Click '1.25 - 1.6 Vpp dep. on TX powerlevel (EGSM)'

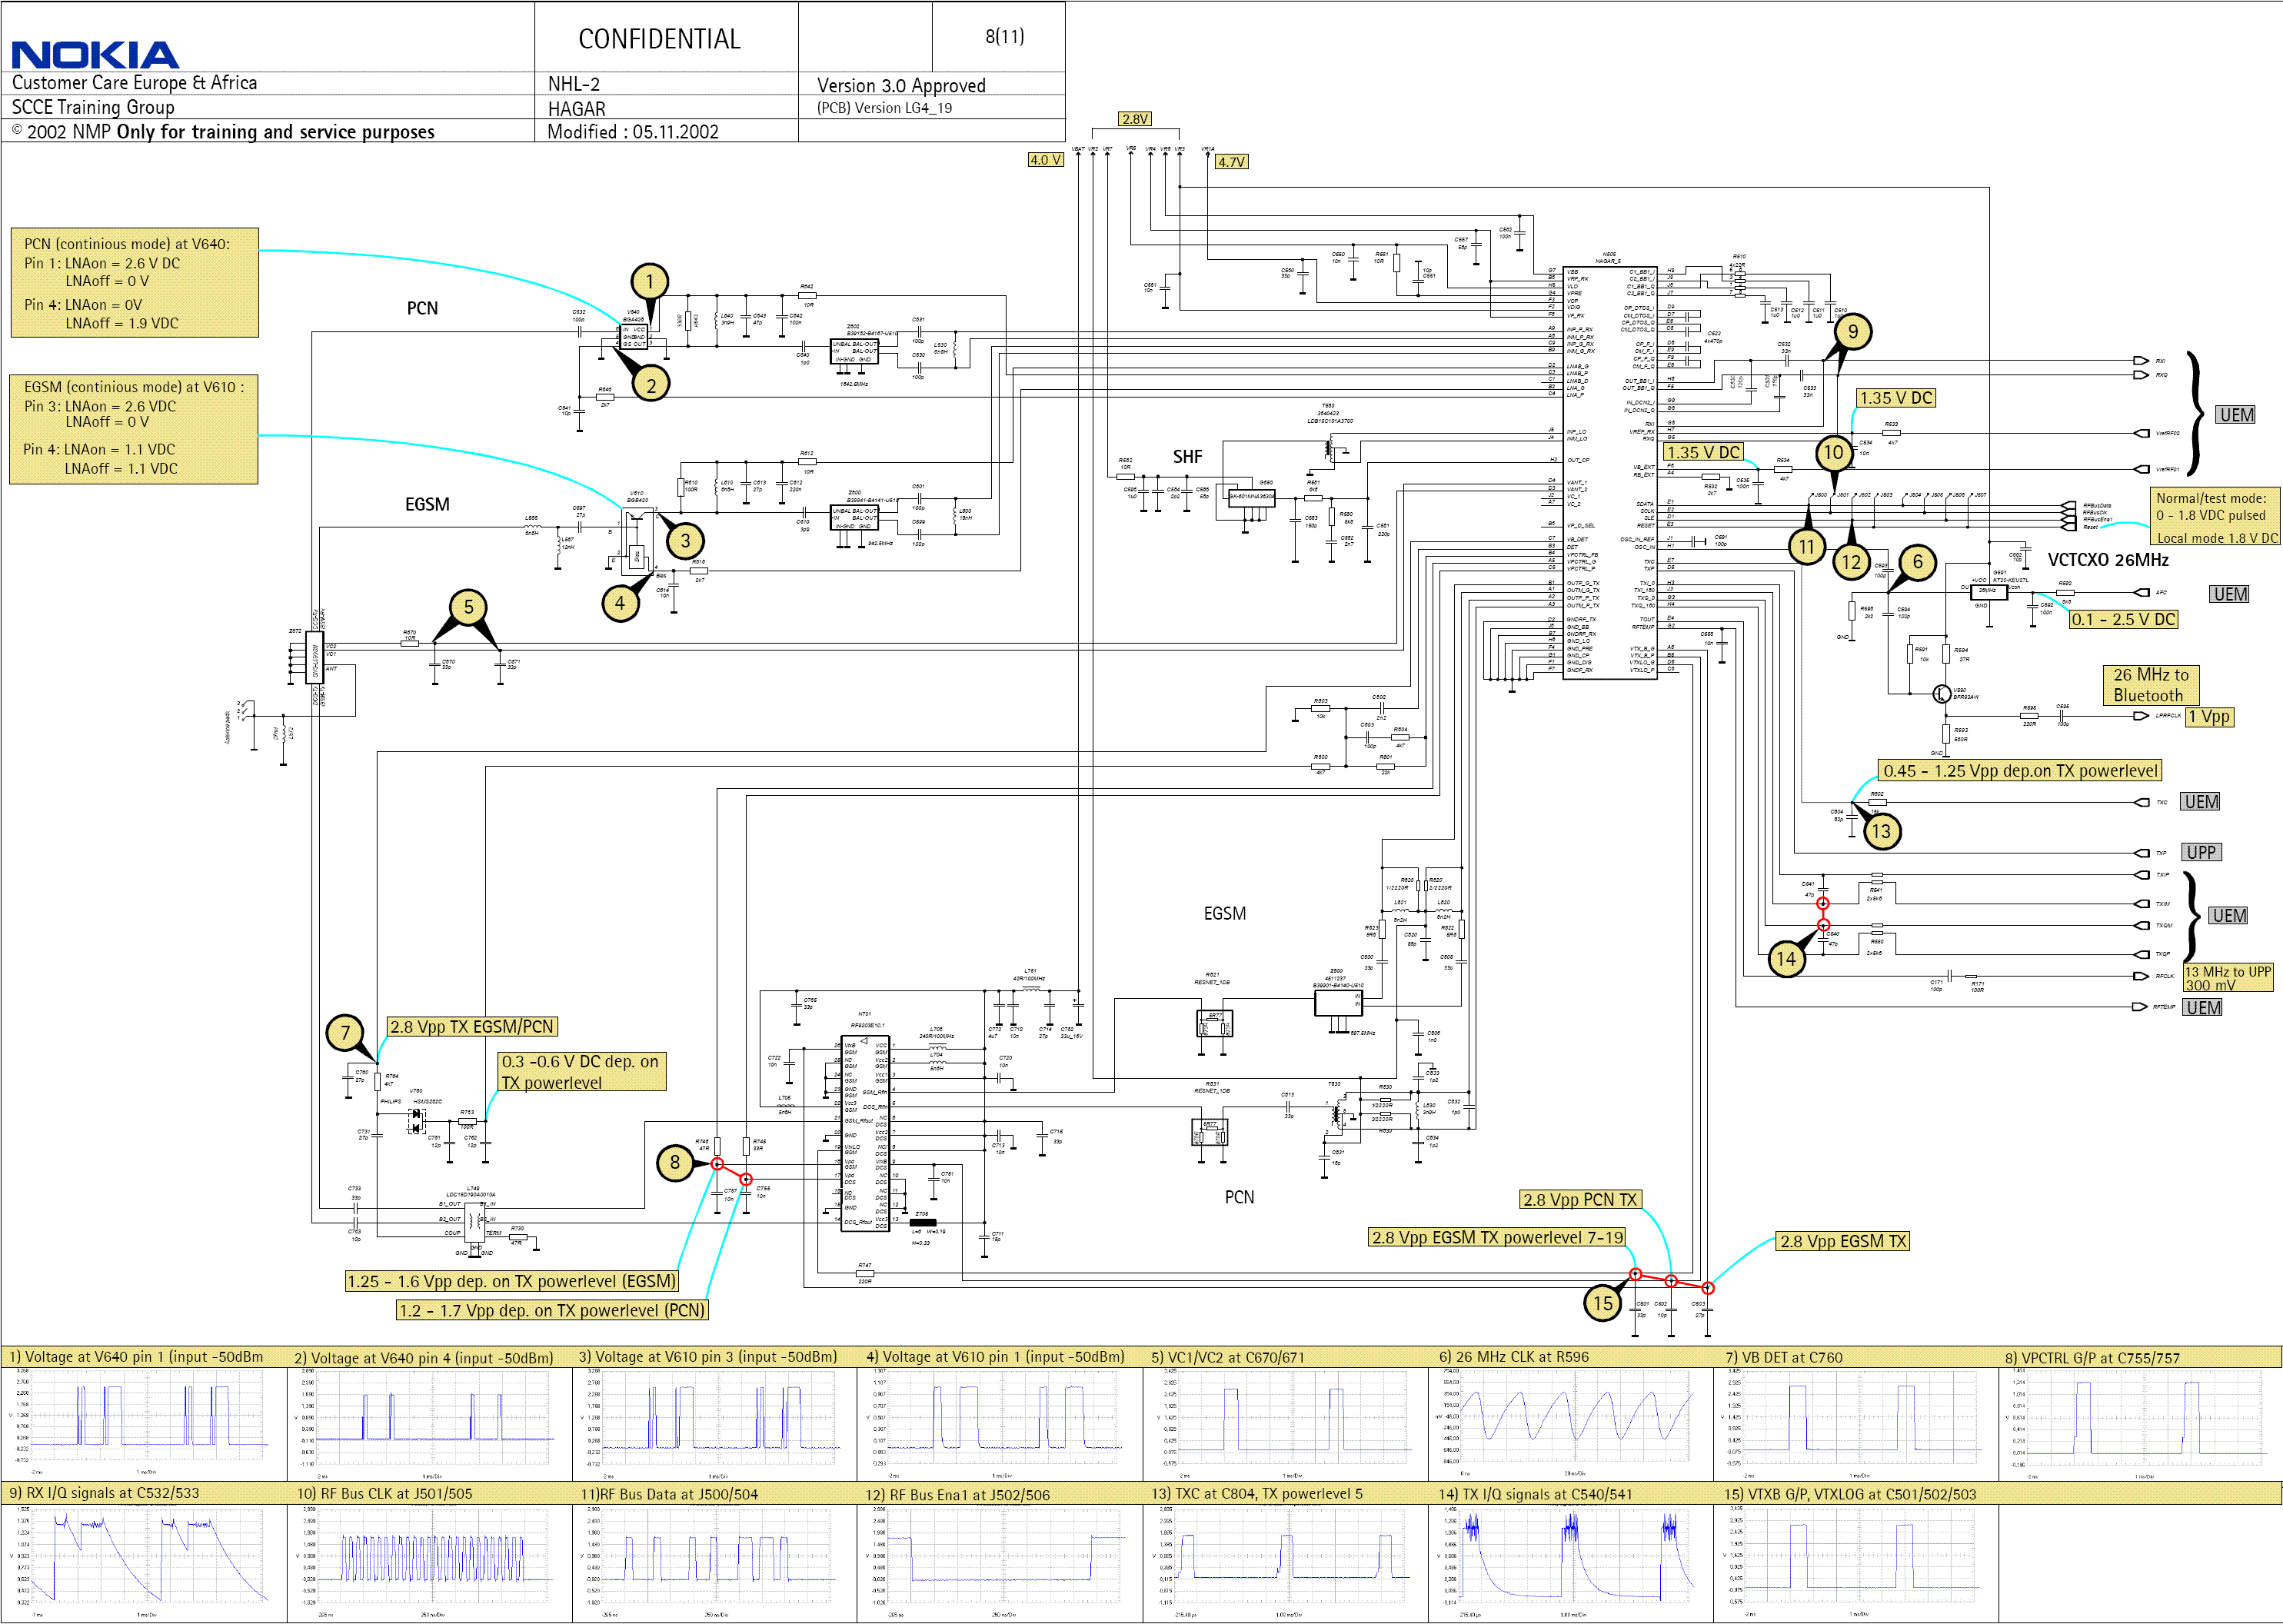click(x=511, y=1282)
